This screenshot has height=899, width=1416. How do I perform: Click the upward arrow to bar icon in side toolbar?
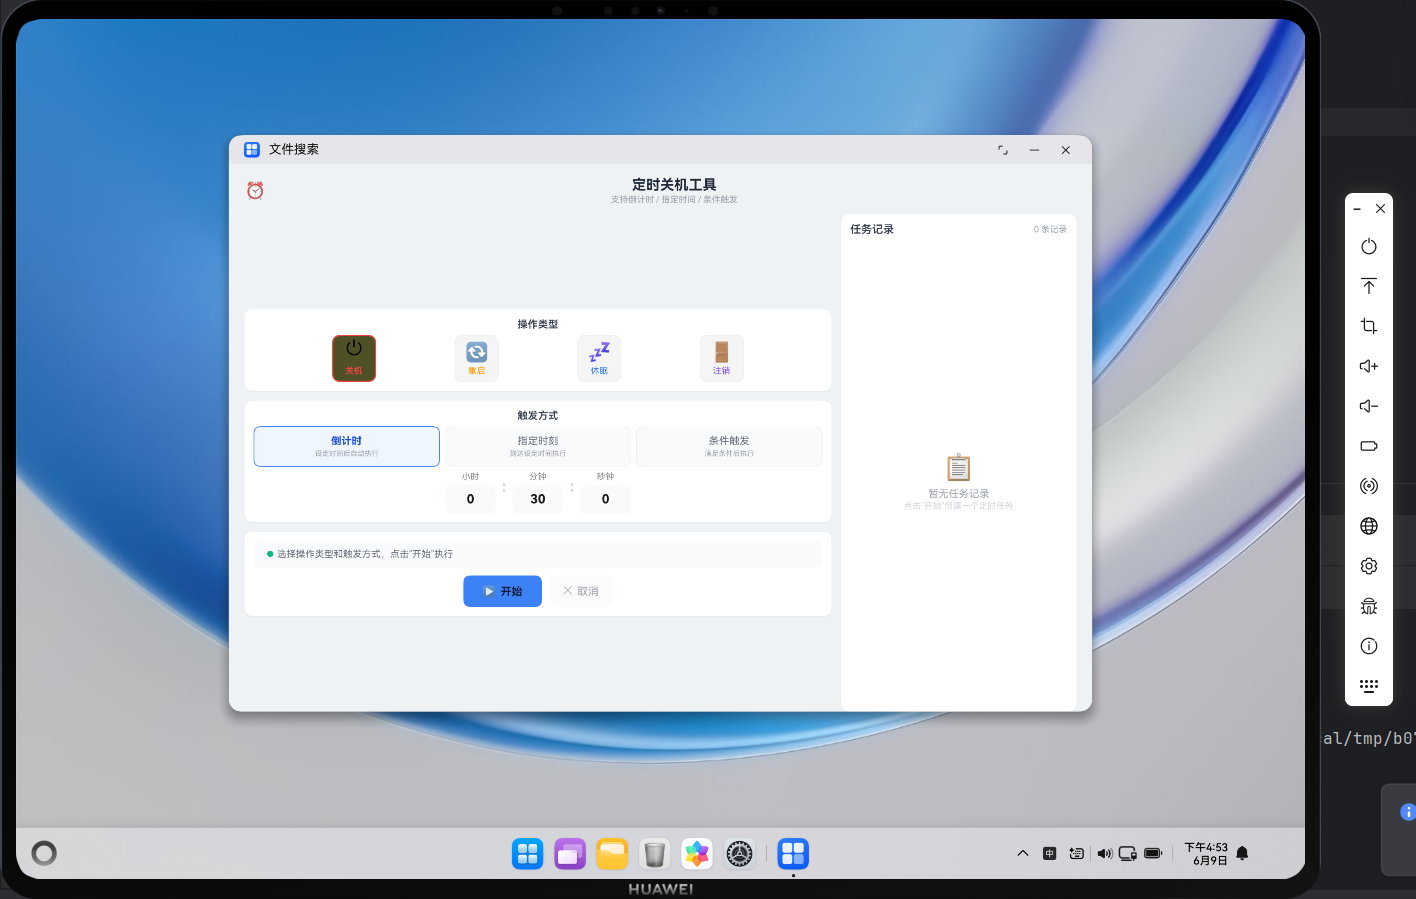pyautogui.click(x=1369, y=286)
